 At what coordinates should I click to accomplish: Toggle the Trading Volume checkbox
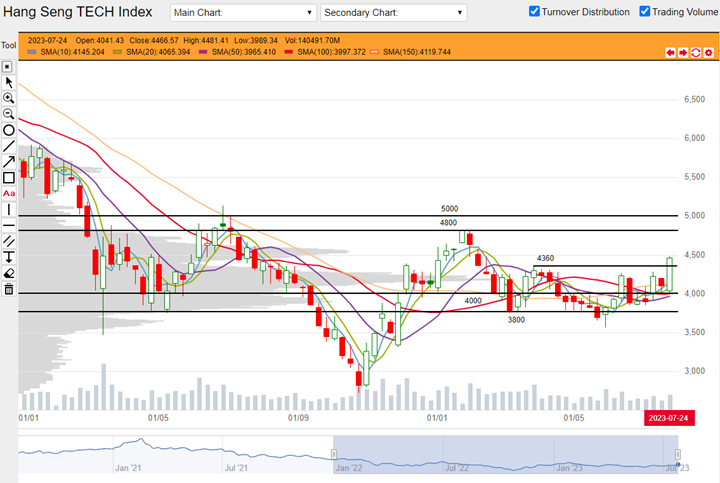(x=645, y=11)
